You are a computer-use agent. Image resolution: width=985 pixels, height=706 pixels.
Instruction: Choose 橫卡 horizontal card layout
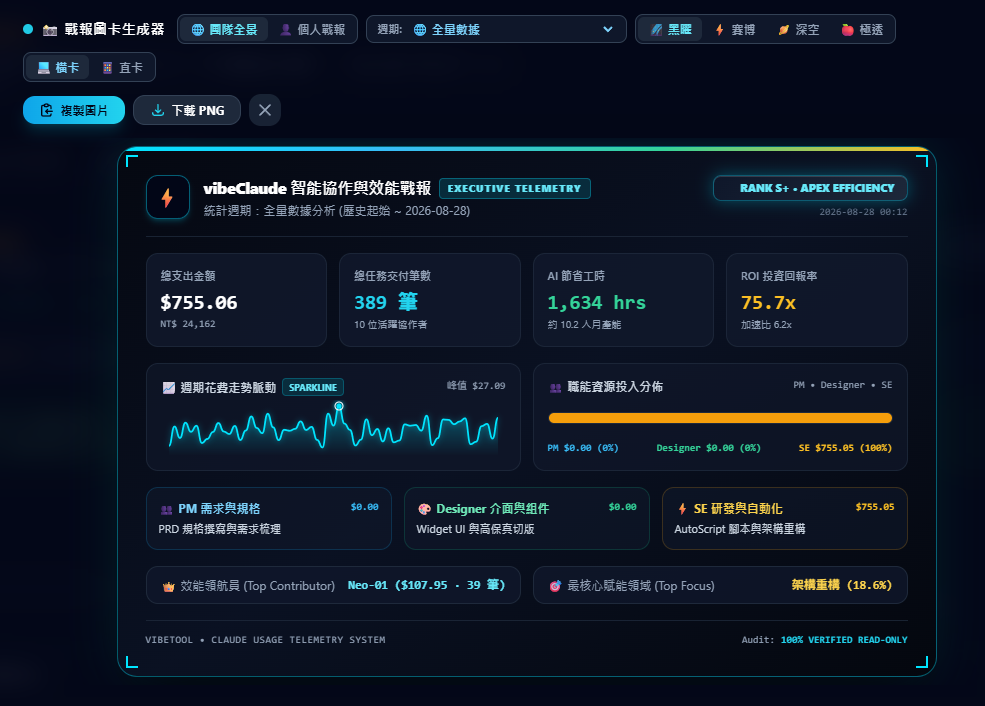pos(58,67)
